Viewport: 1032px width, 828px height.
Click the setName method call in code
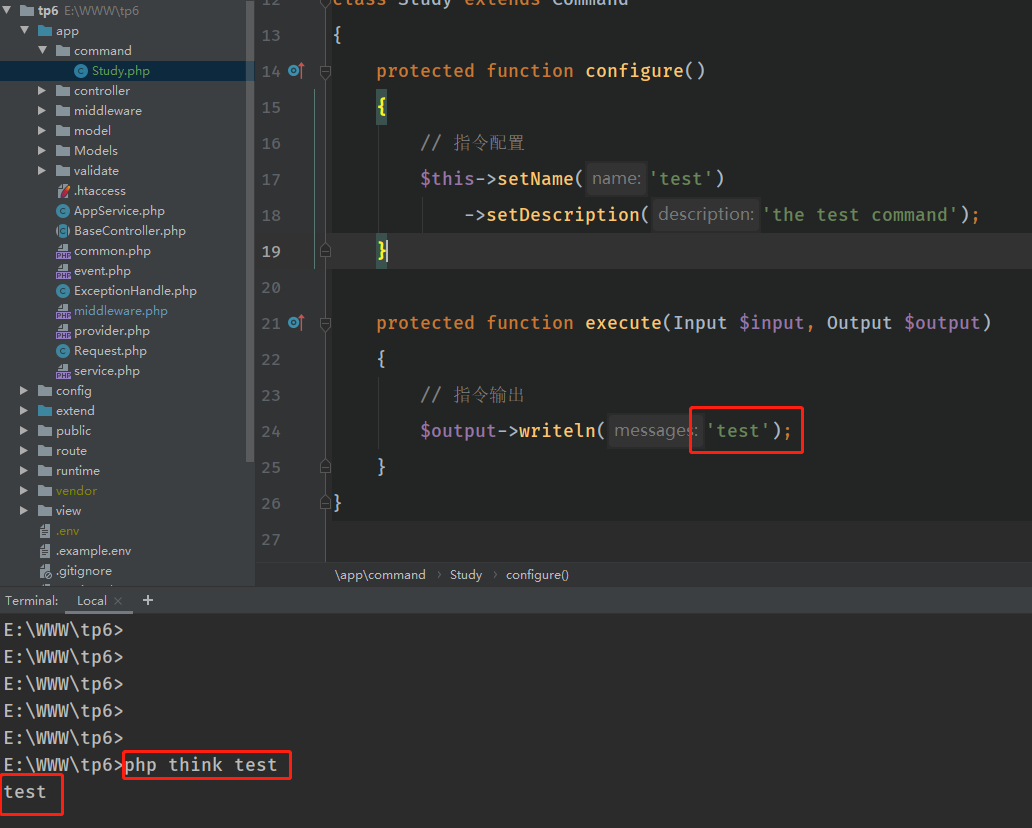[535, 178]
